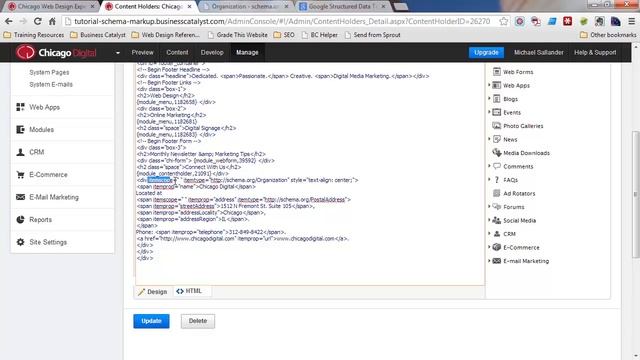The width and height of the screenshot is (640, 360).
Task: Click inside the HTML code editor area
Action: coord(310,173)
